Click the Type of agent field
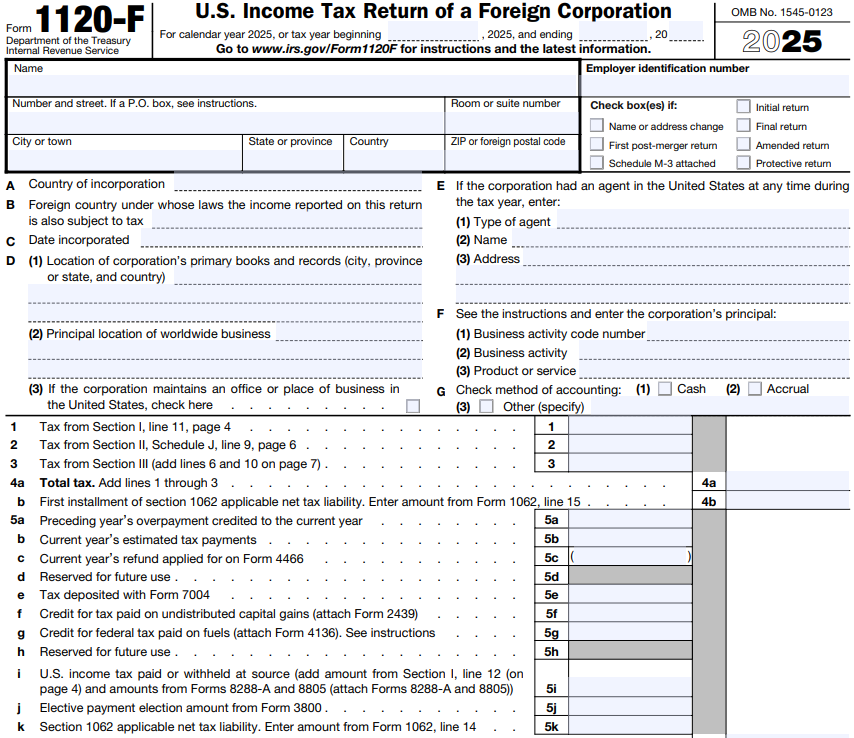 [x=703, y=219]
